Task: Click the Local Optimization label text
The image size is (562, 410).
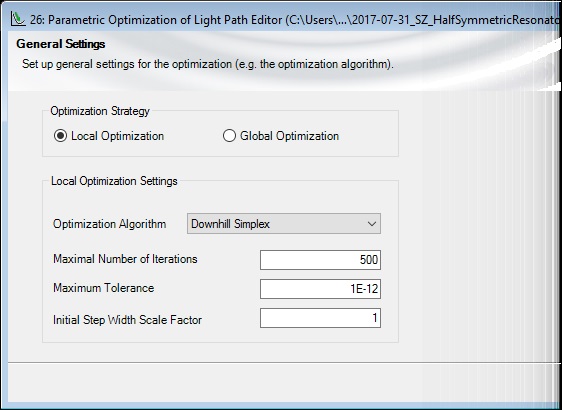Action: coord(117,136)
